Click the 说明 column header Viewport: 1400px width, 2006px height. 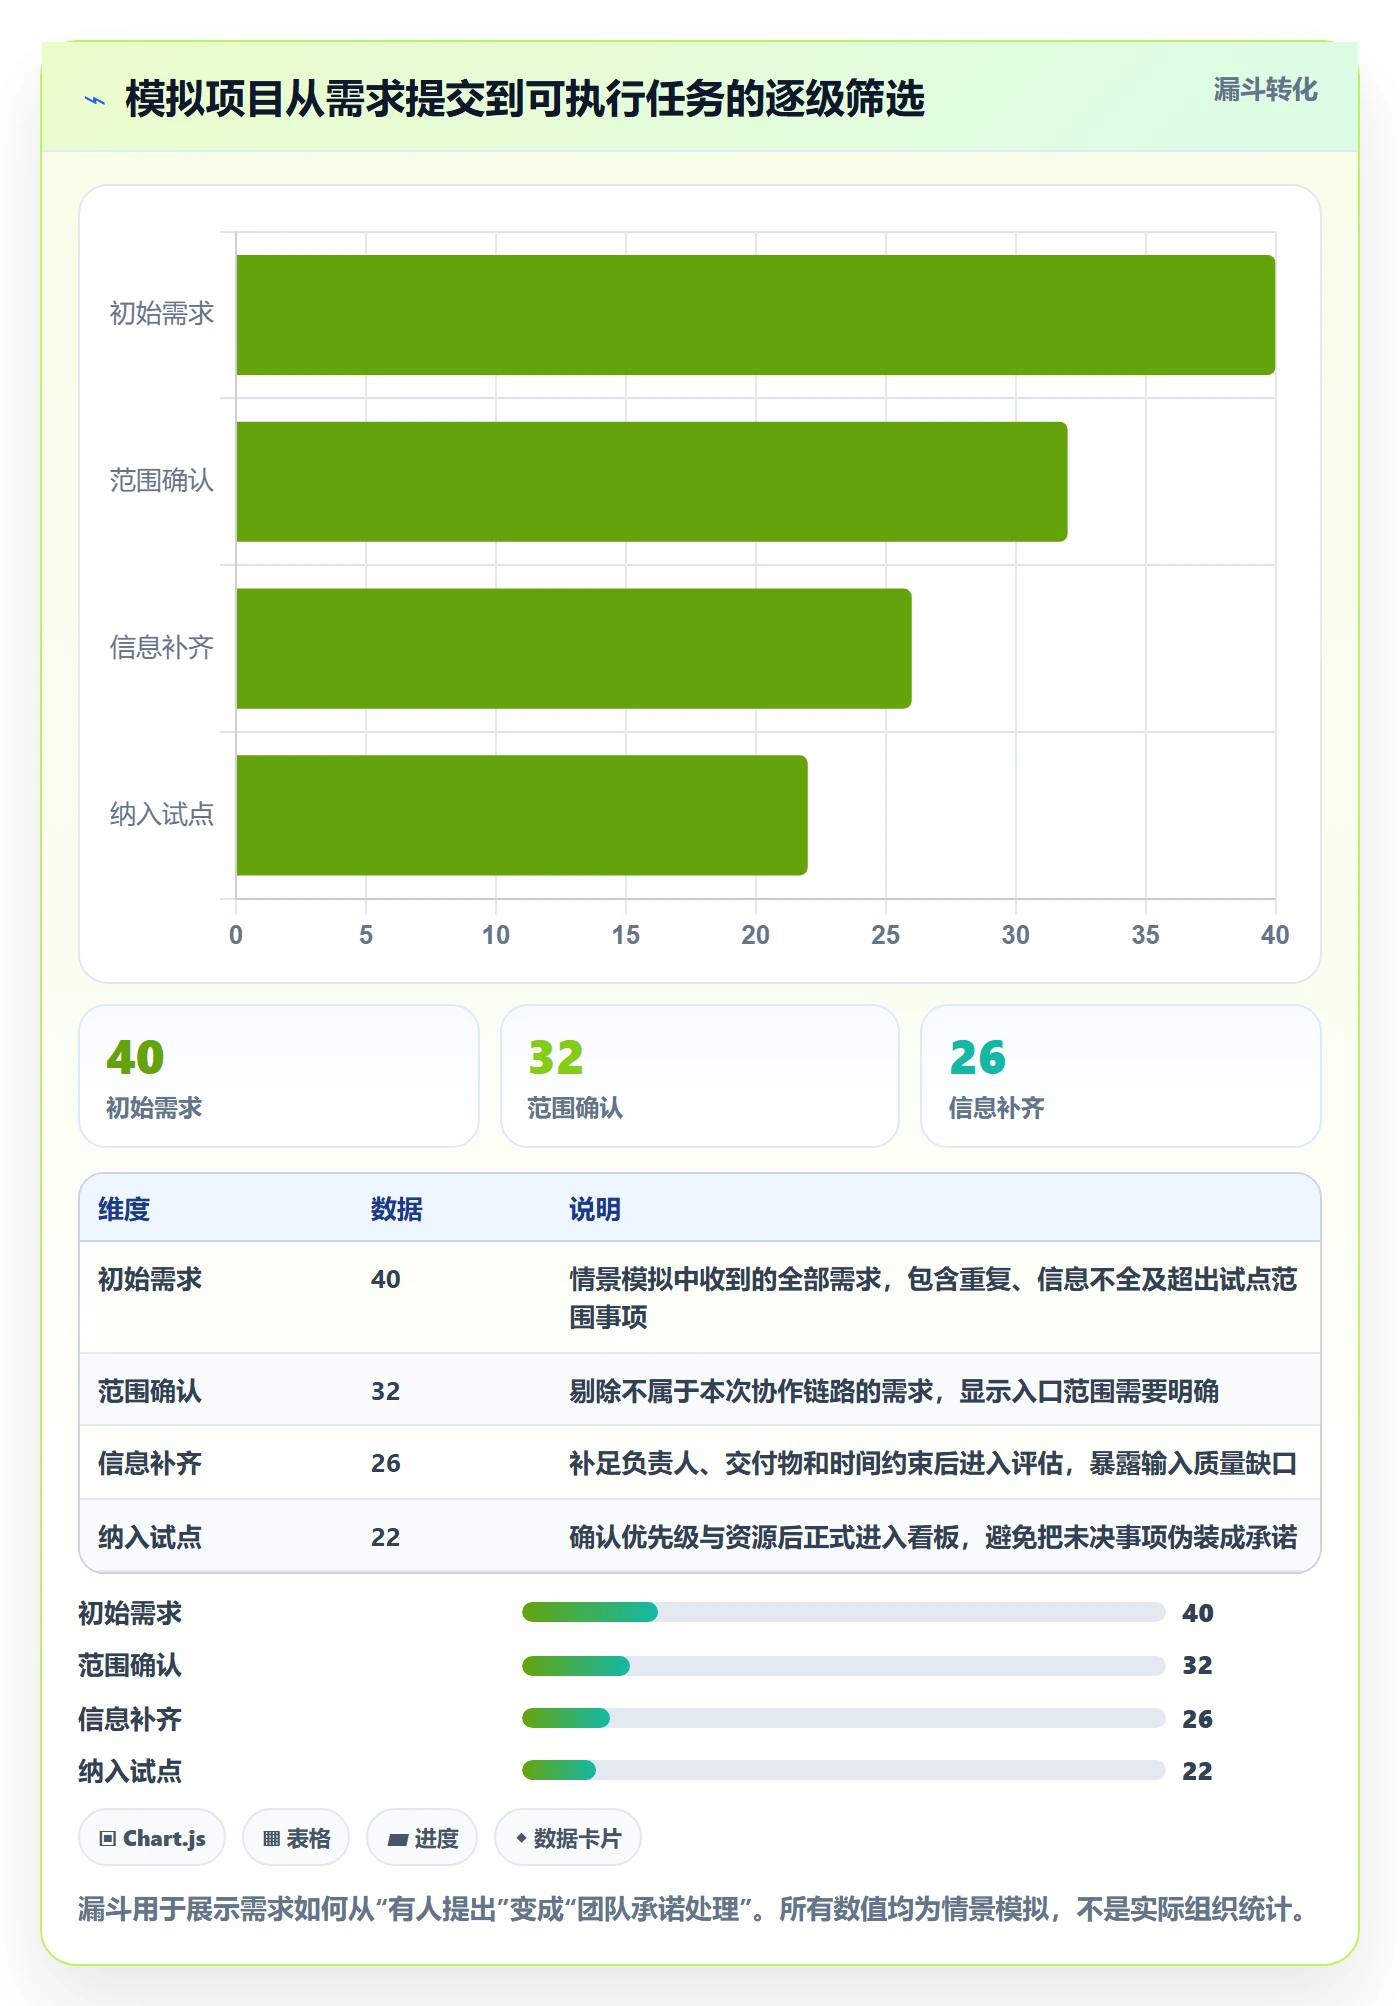coord(595,1209)
